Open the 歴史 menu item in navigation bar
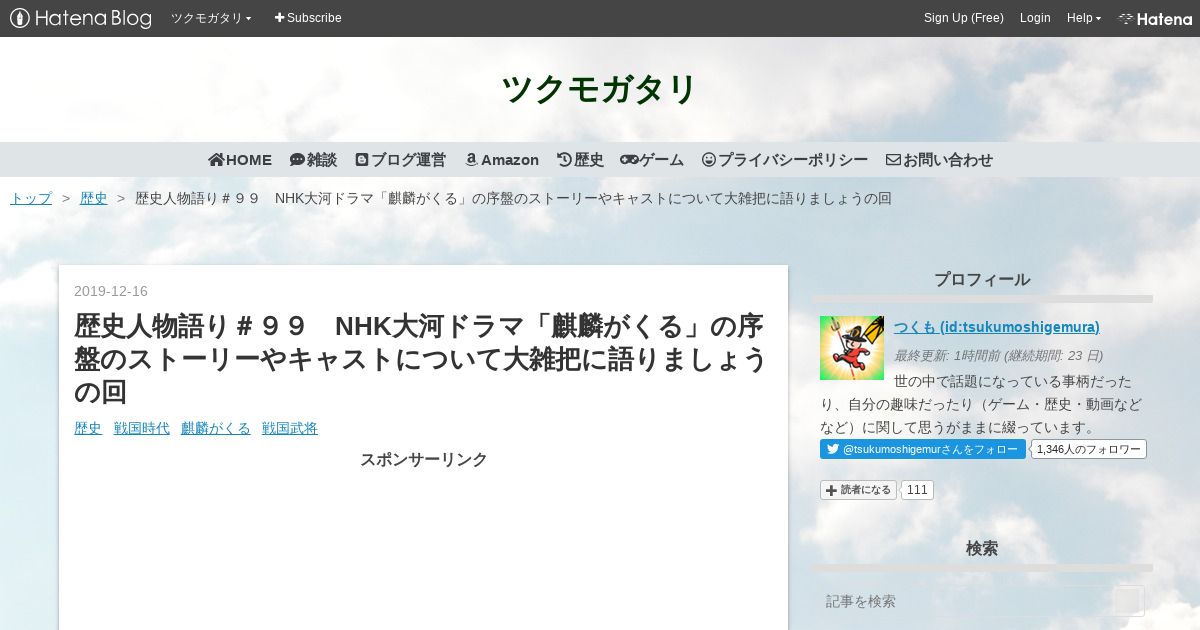The height and width of the screenshot is (630, 1200). point(580,160)
